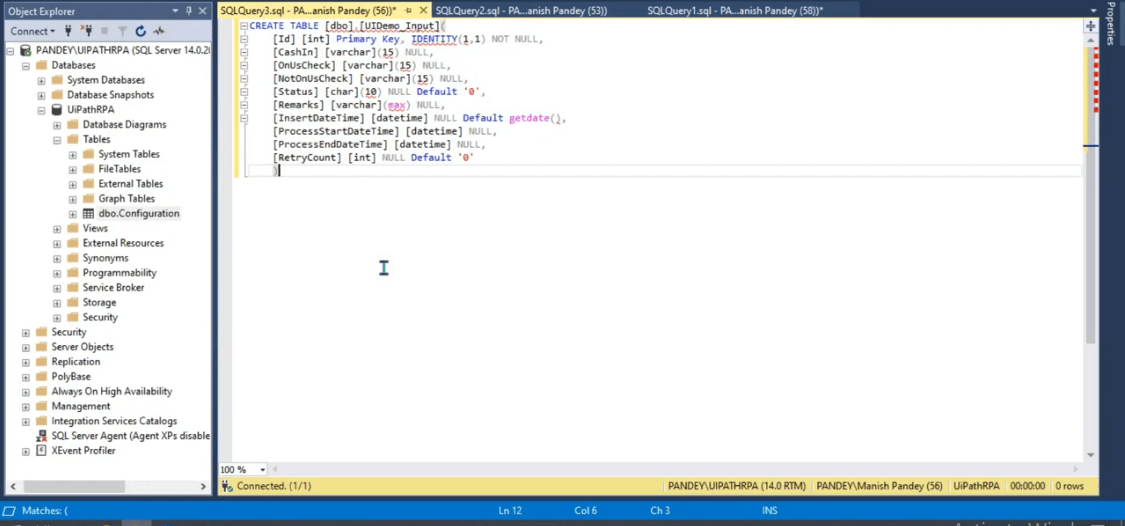This screenshot has width=1125, height=526.
Task: Click the editor scroll up arrow
Action: [x=1091, y=39]
